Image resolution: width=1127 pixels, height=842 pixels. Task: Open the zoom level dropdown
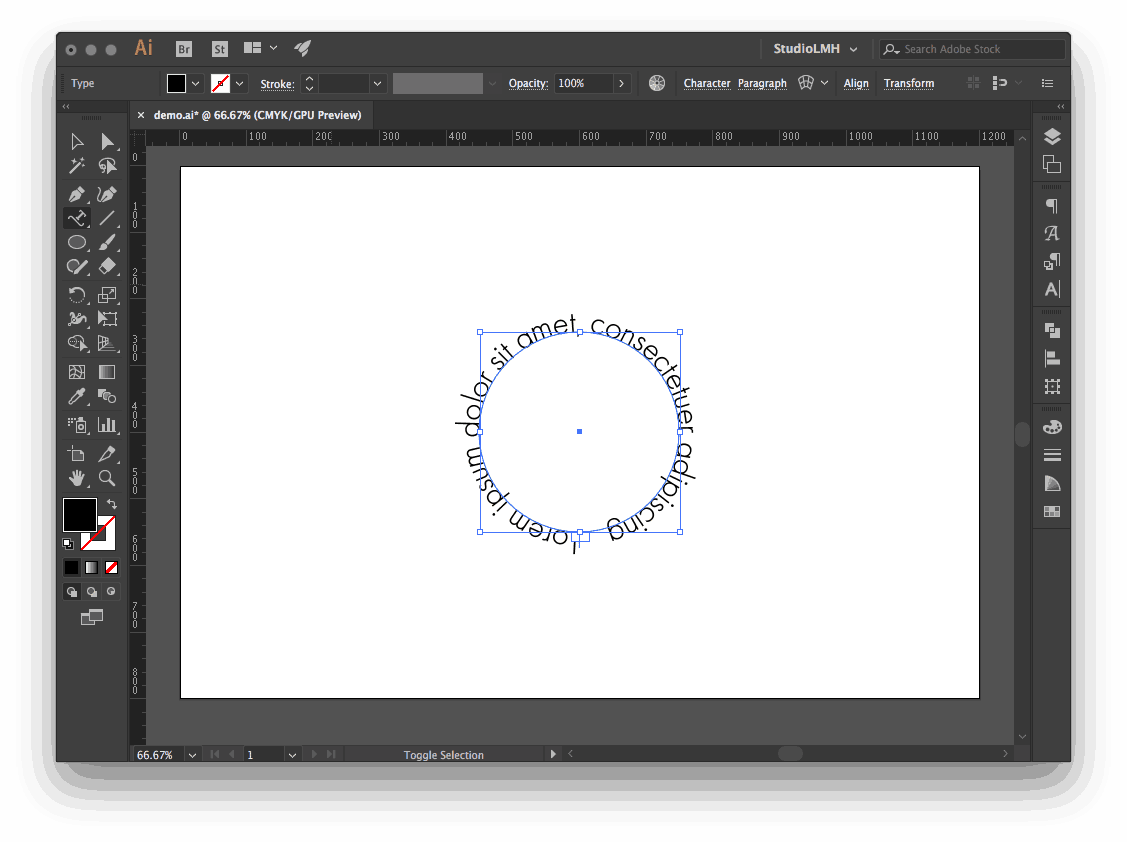(192, 755)
